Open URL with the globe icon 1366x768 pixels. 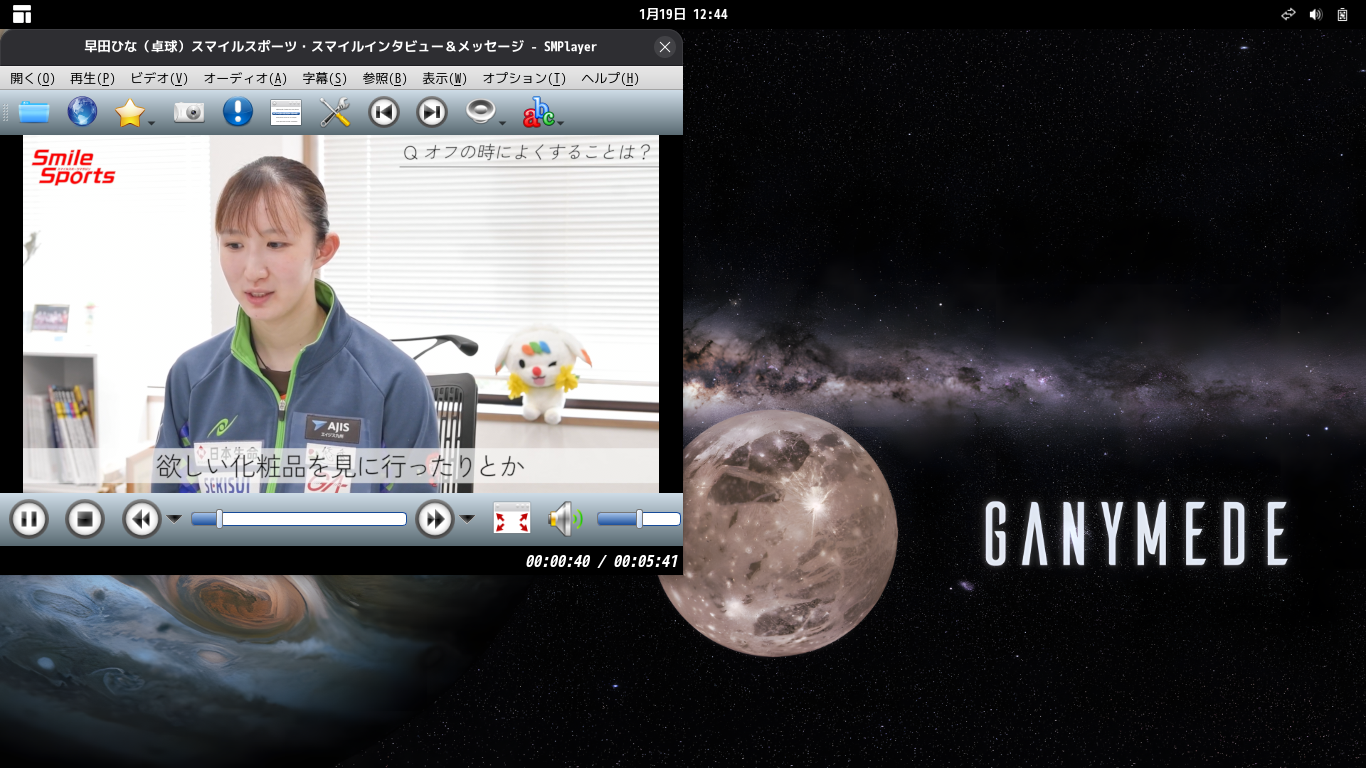click(x=82, y=112)
